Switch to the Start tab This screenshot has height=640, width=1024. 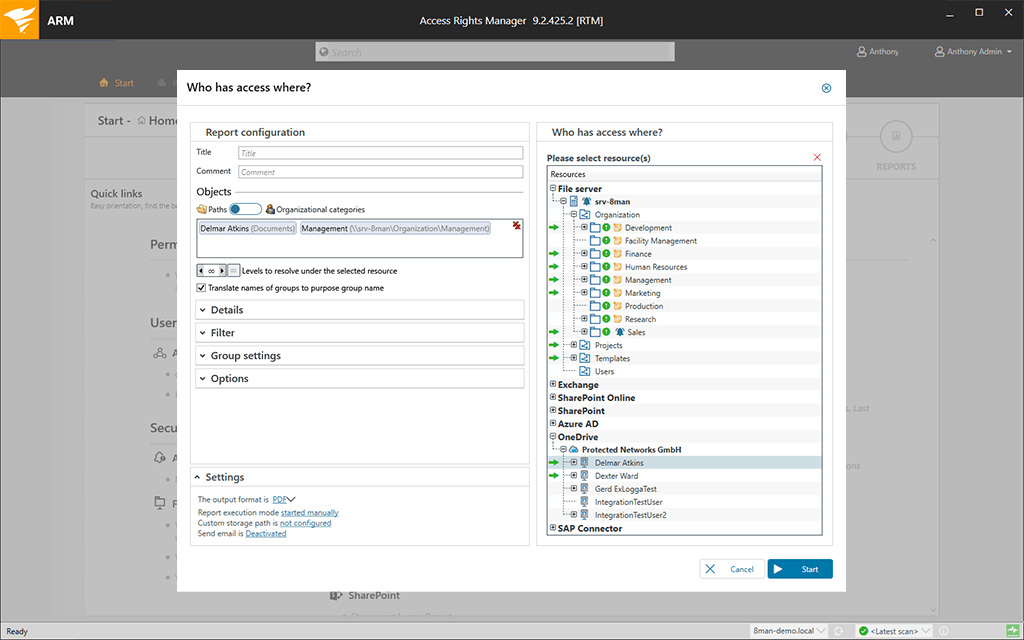[116, 84]
